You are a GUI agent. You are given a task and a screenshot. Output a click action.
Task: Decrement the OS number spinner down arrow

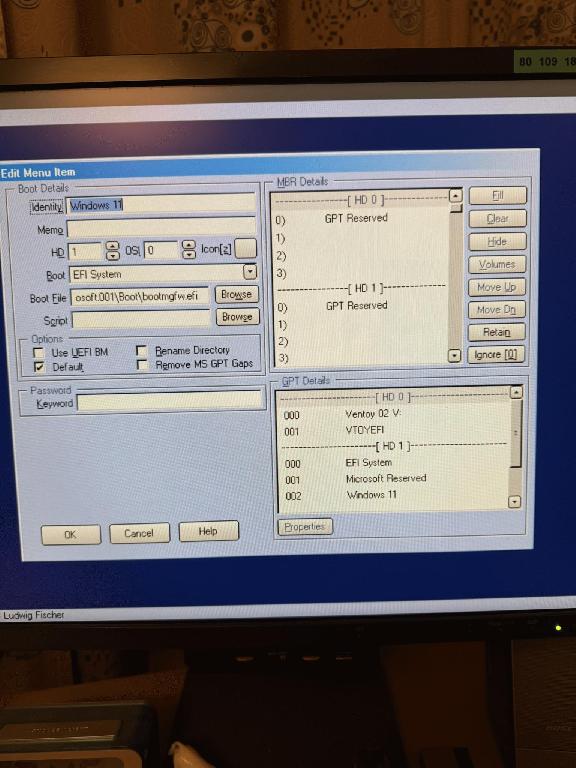pyautogui.click(x=189, y=254)
